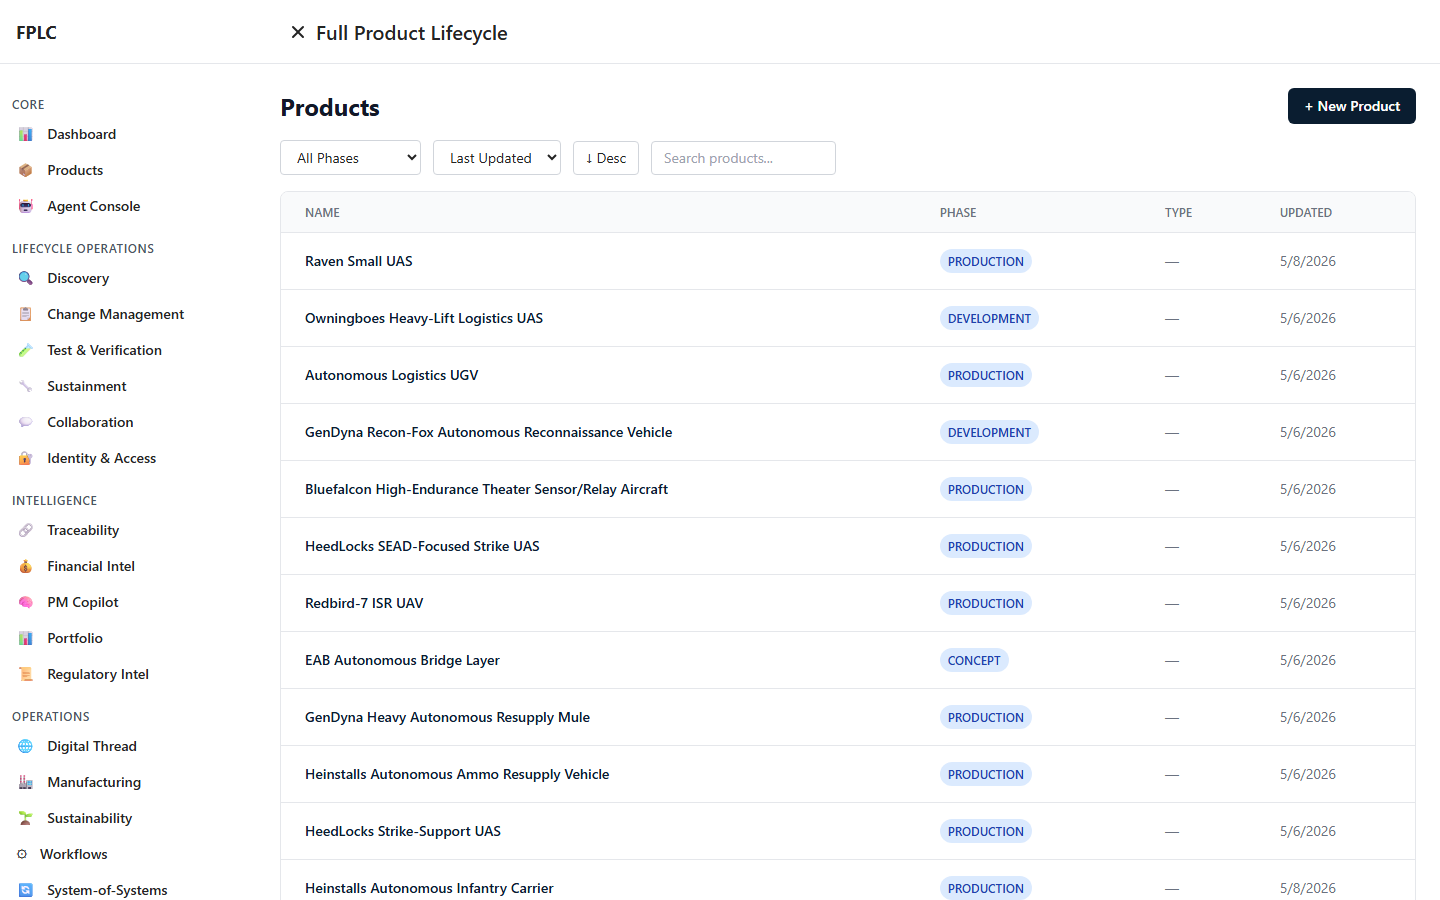Screen dimensions: 1440x900
Task: Click the Financial Intel money bag icon
Action: 26,566
